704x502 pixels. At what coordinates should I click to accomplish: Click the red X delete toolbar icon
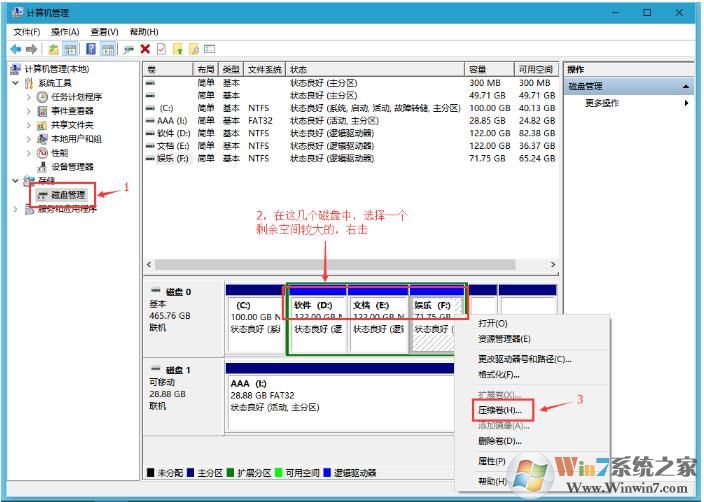[145, 48]
